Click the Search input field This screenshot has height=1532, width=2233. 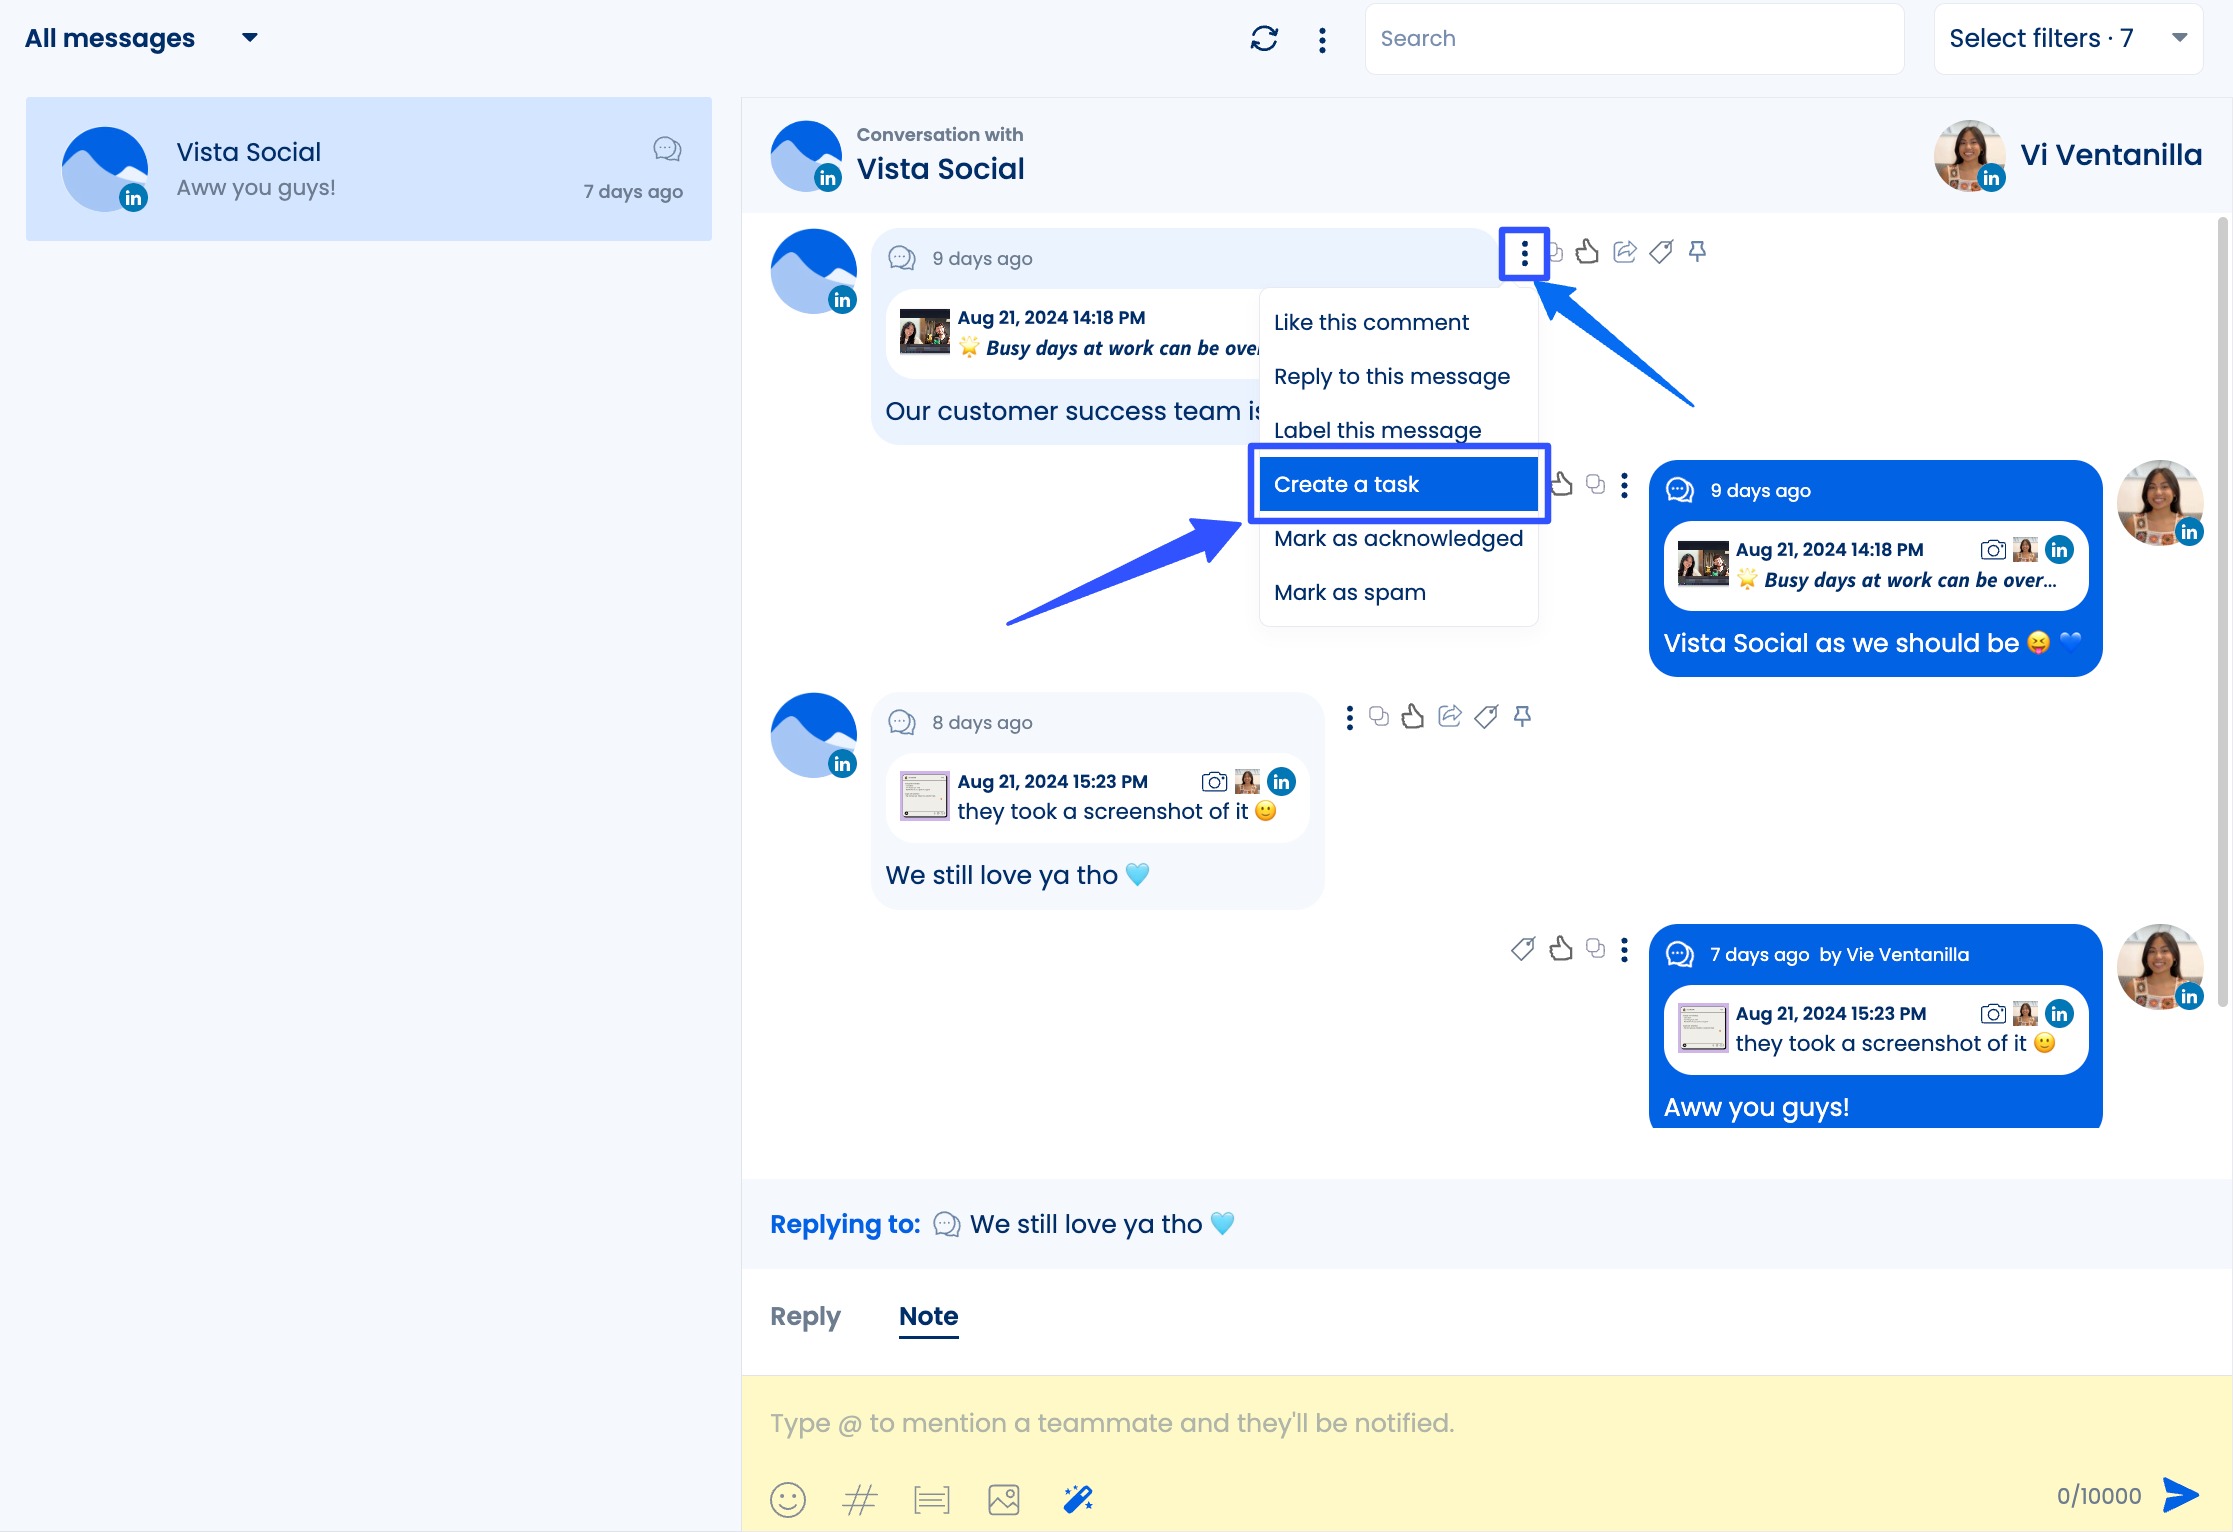(x=1634, y=38)
